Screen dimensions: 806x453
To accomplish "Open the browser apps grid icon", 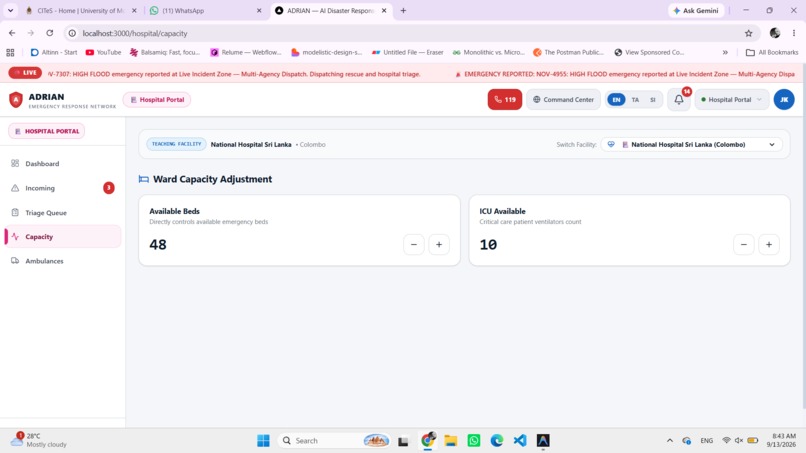I will pyautogui.click(x=10, y=52).
